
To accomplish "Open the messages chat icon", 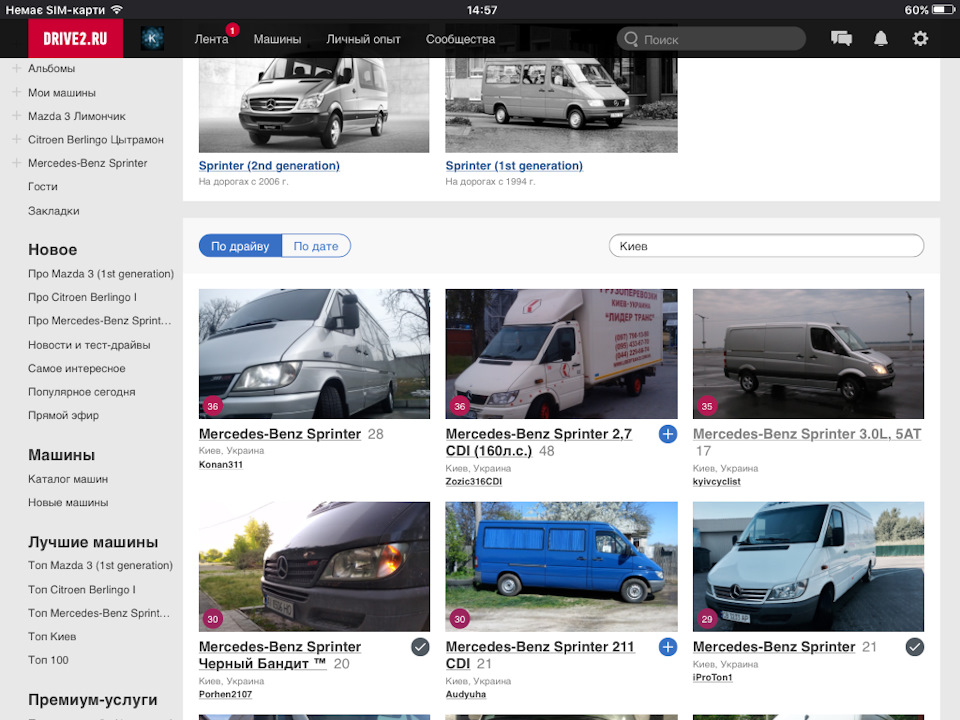I will (841, 39).
